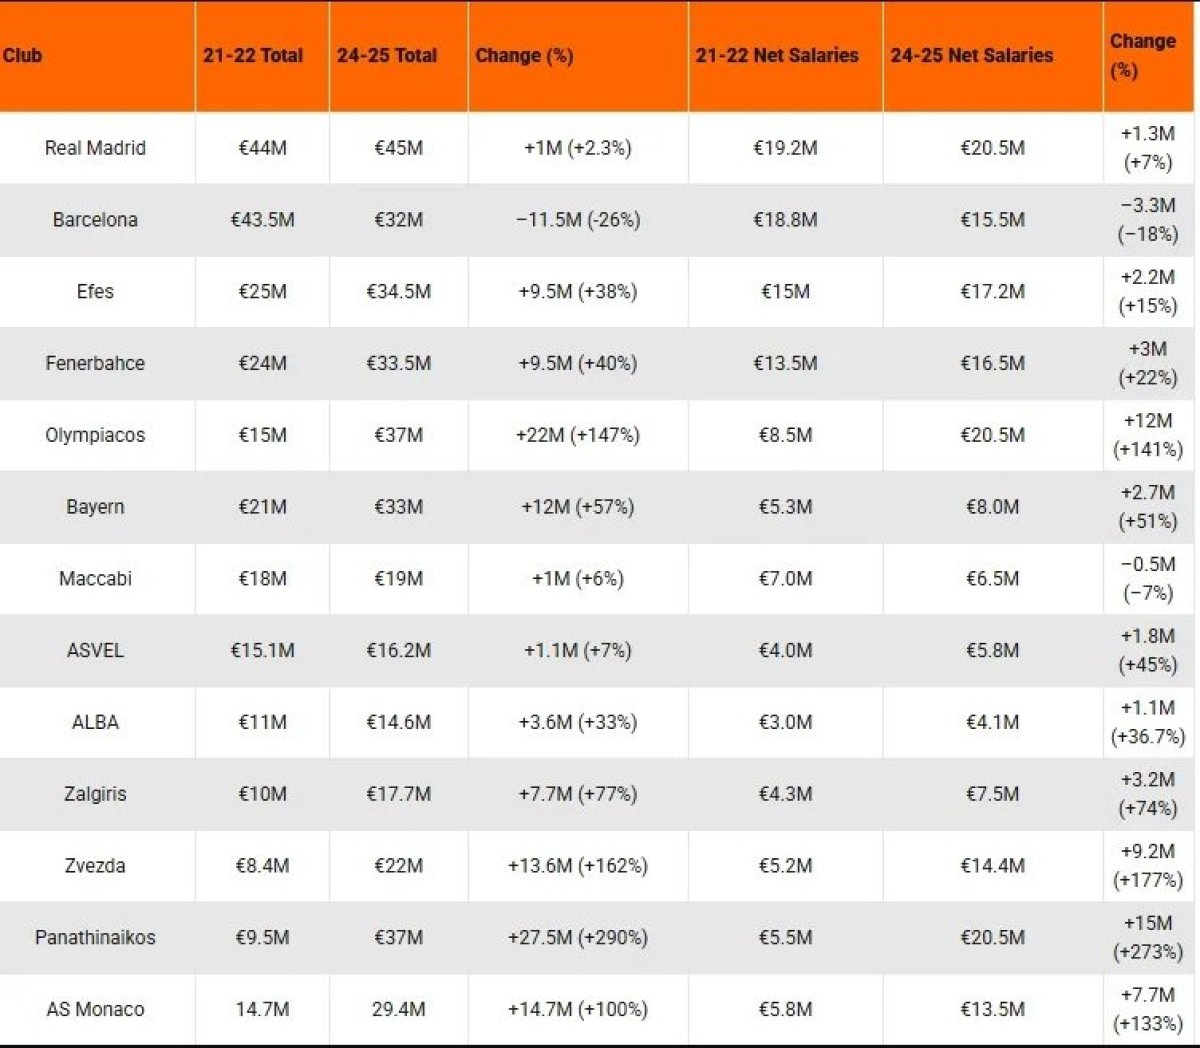The height and width of the screenshot is (1048, 1200).
Task: Select the 24-25 Net Salaries header
Action: point(972,55)
